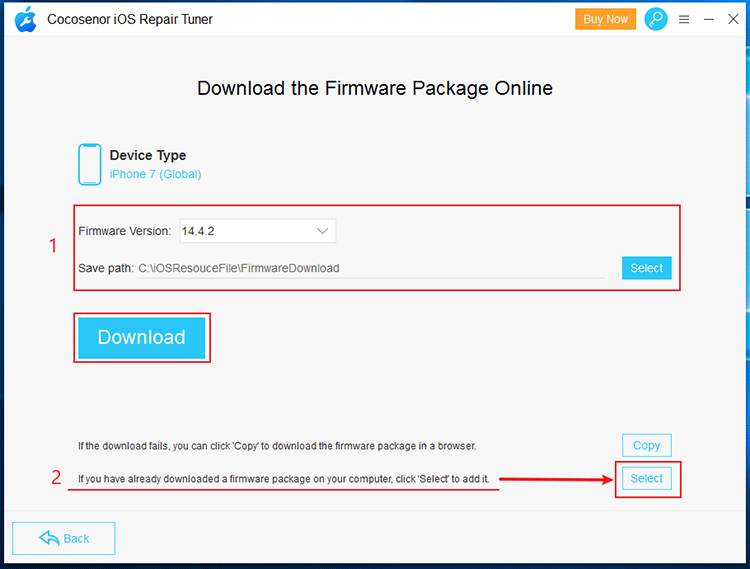Image resolution: width=750 pixels, height=569 pixels.
Task: Click the 'Firmware Version:' label
Action: [x=124, y=231]
